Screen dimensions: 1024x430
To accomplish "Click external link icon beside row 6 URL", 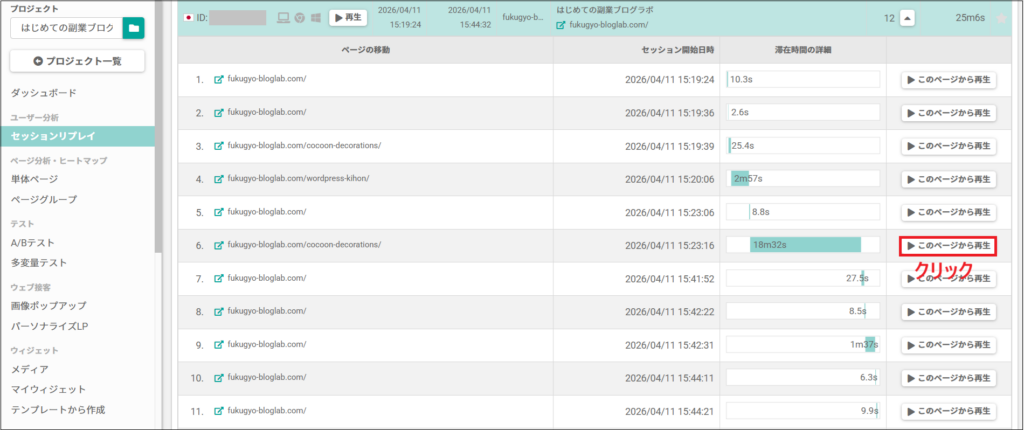I will (x=219, y=245).
